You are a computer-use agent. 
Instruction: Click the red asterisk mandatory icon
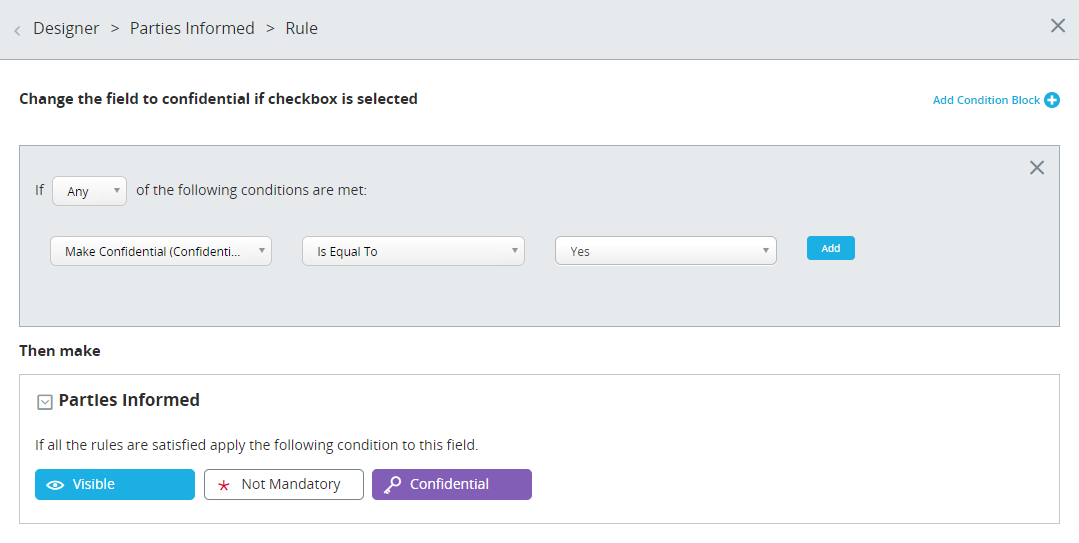pyautogui.click(x=224, y=485)
